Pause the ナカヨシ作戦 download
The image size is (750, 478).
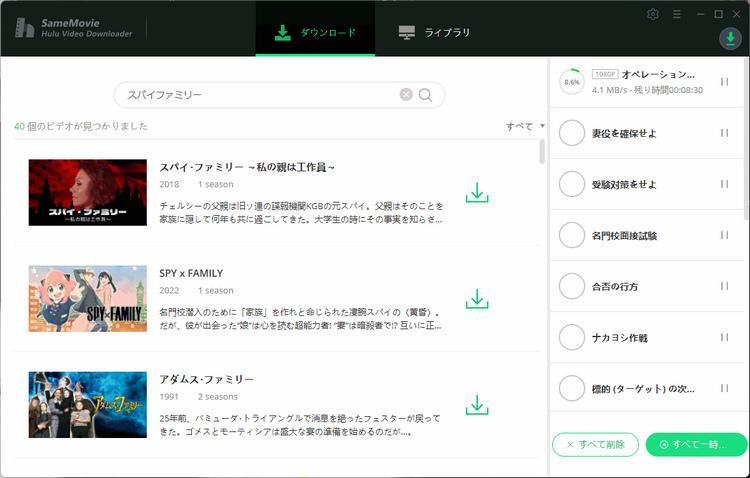pyautogui.click(x=725, y=337)
